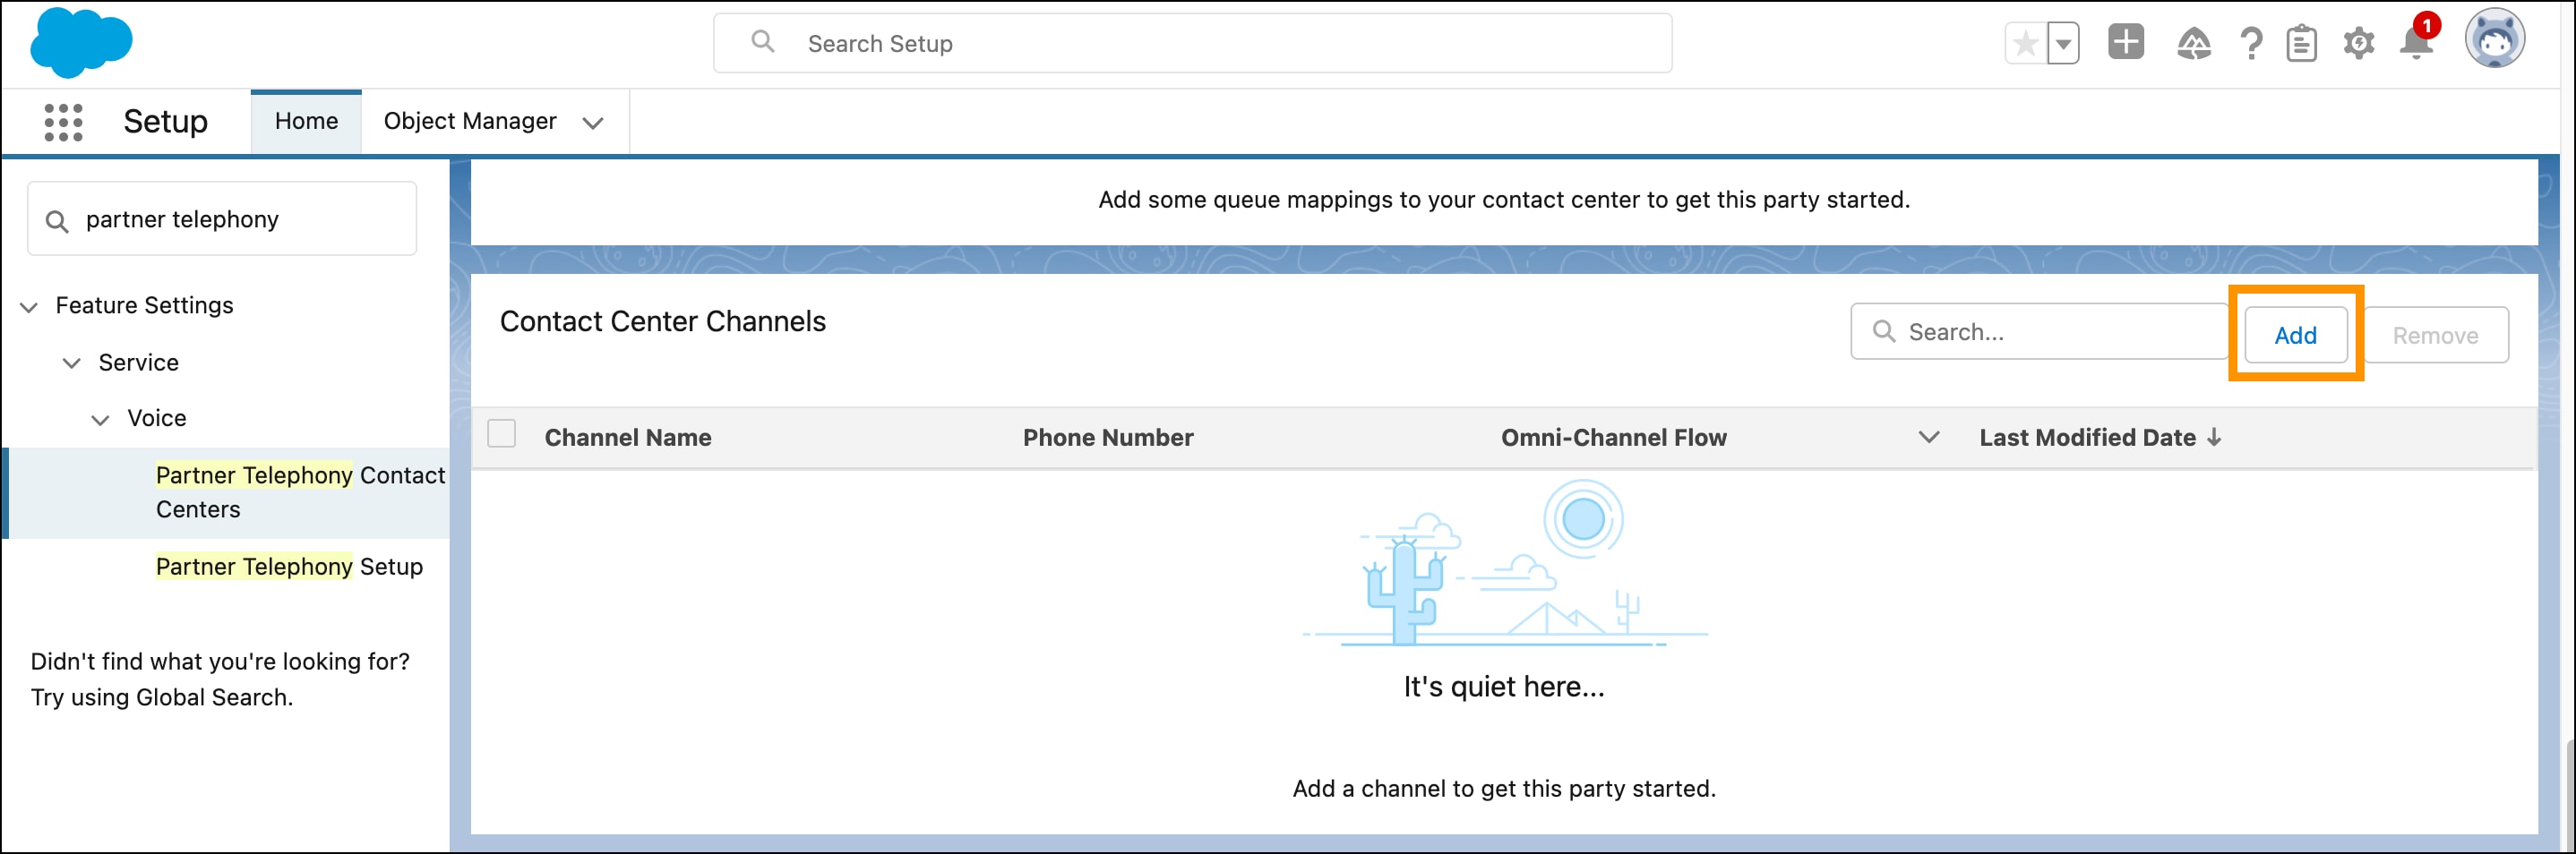Open the Setup gear icon

pos(2359,43)
